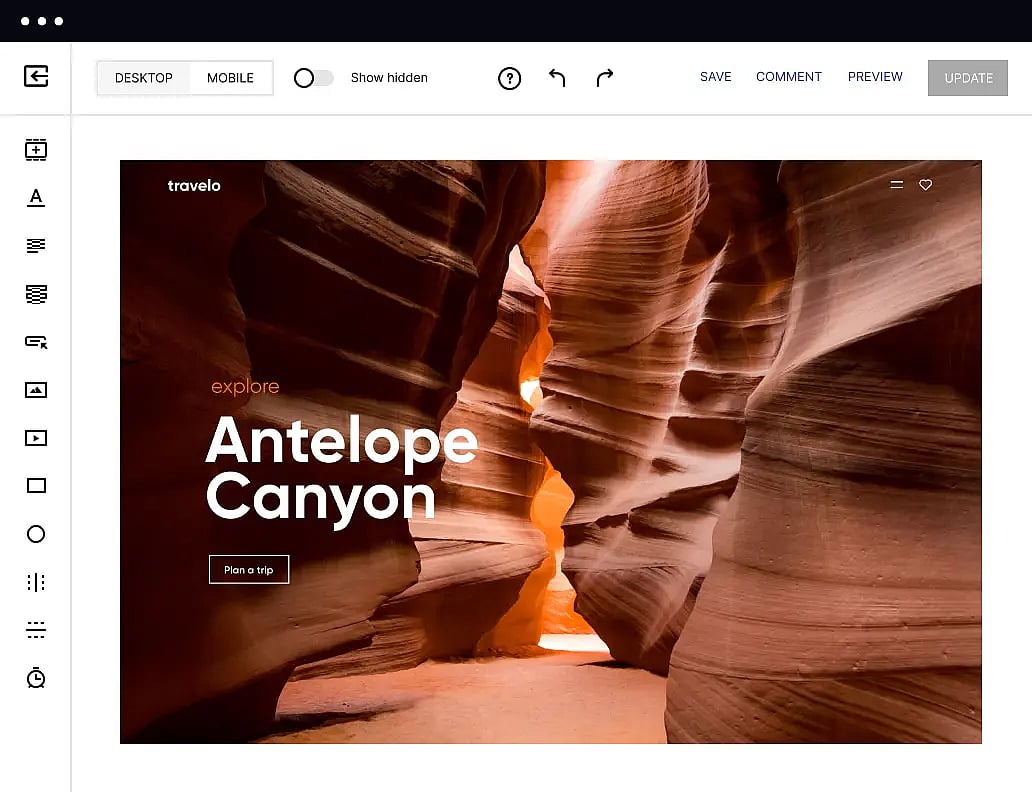Select the text heading tool
The width and height of the screenshot is (1032, 792).
tap(36, 197)
